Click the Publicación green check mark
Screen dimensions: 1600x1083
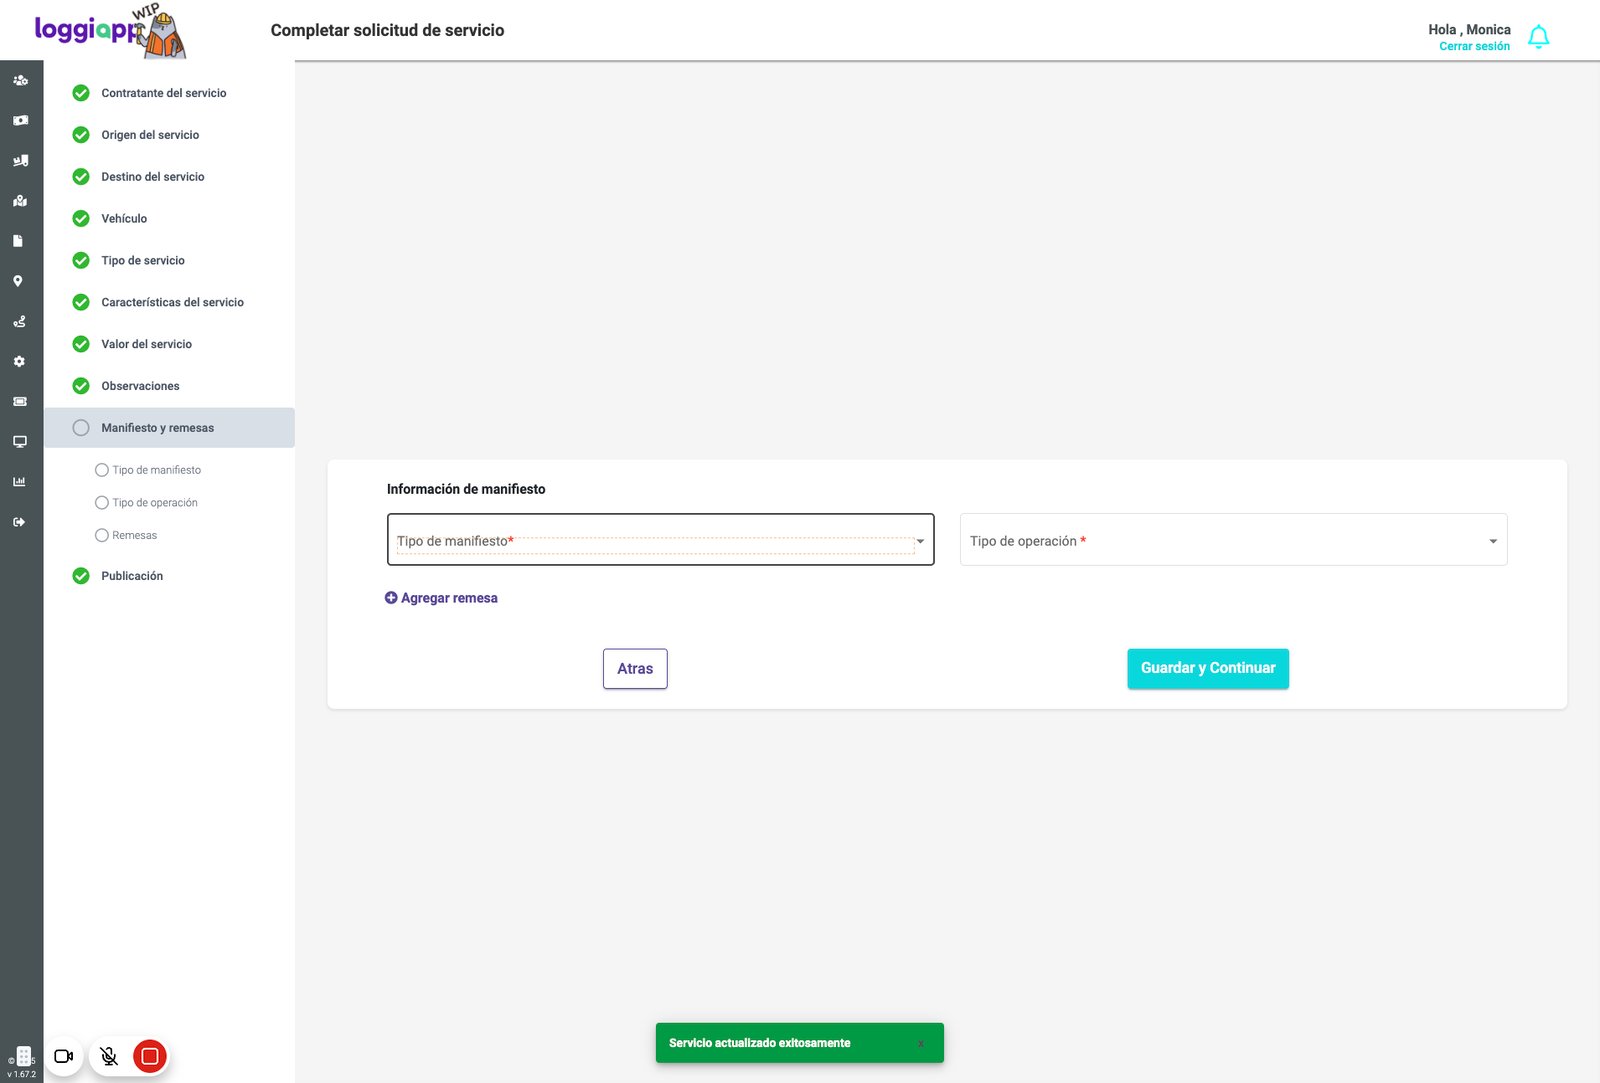pos(81,576)
